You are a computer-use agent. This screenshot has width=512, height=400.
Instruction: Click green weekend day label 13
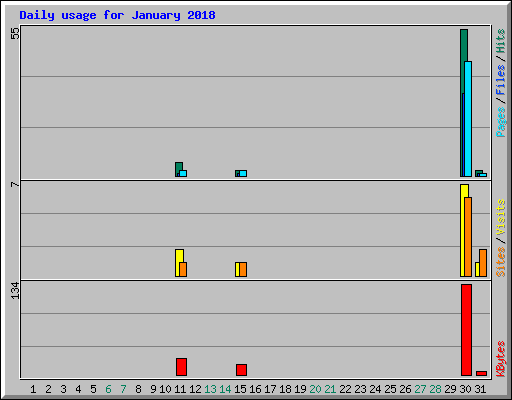click(210, 389)
